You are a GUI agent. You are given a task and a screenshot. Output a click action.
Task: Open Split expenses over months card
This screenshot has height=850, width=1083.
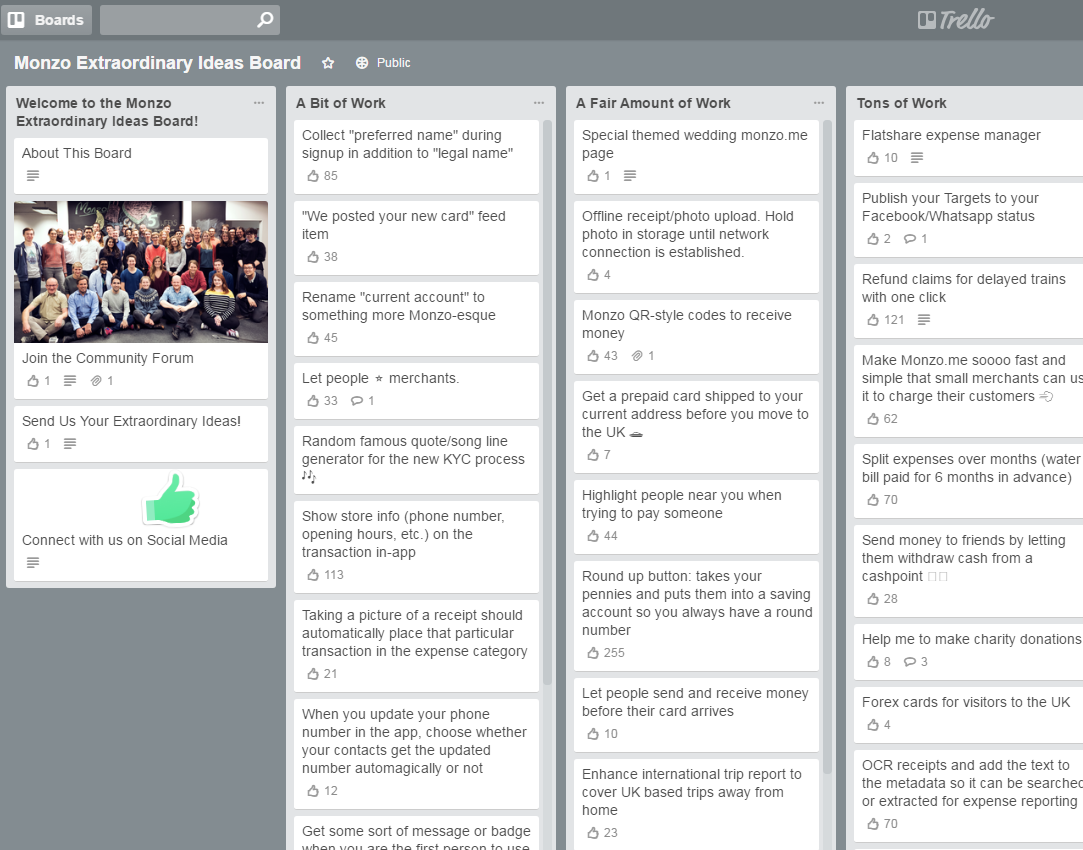point(968,481)
